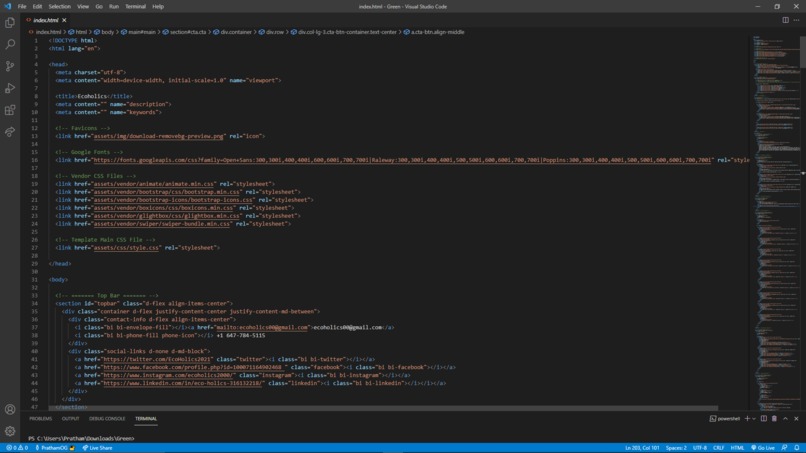Image resolution: width=806 pixels, height=453 pixels.
Task: Open the Help menu
Action: (x=158, y=7)
